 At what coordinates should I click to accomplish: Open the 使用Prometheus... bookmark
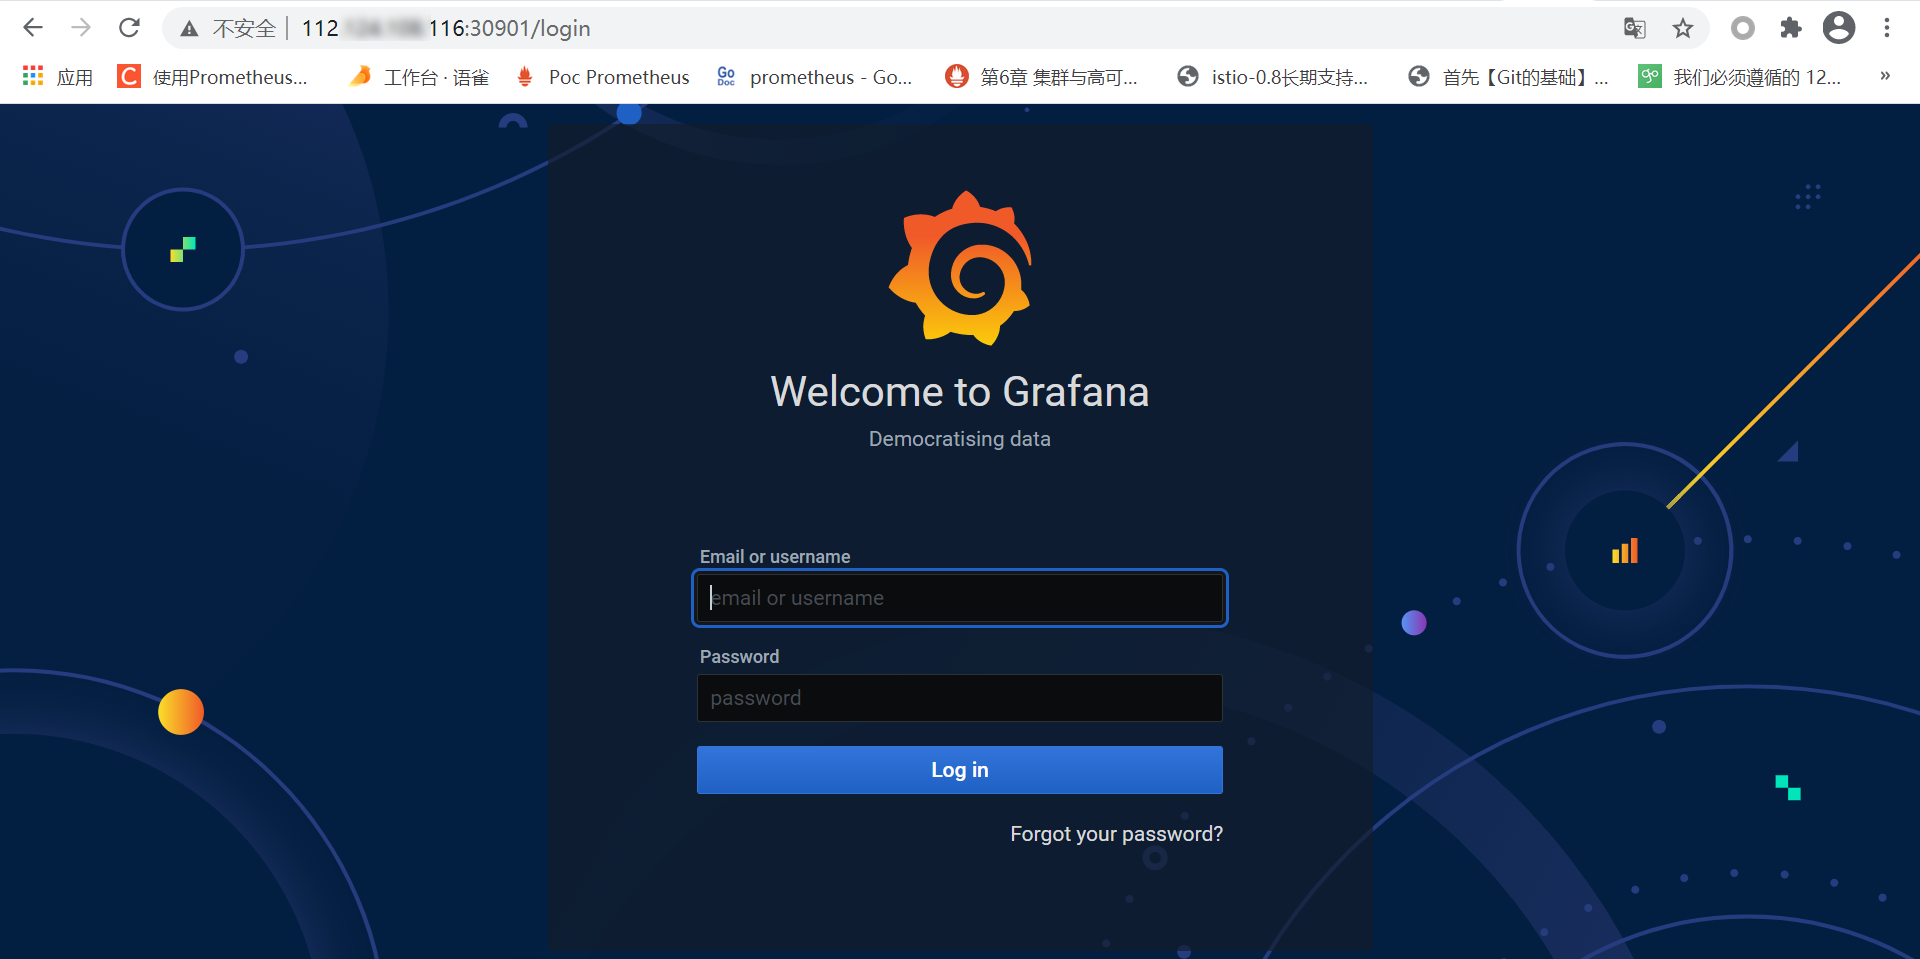tap(212, 77)
